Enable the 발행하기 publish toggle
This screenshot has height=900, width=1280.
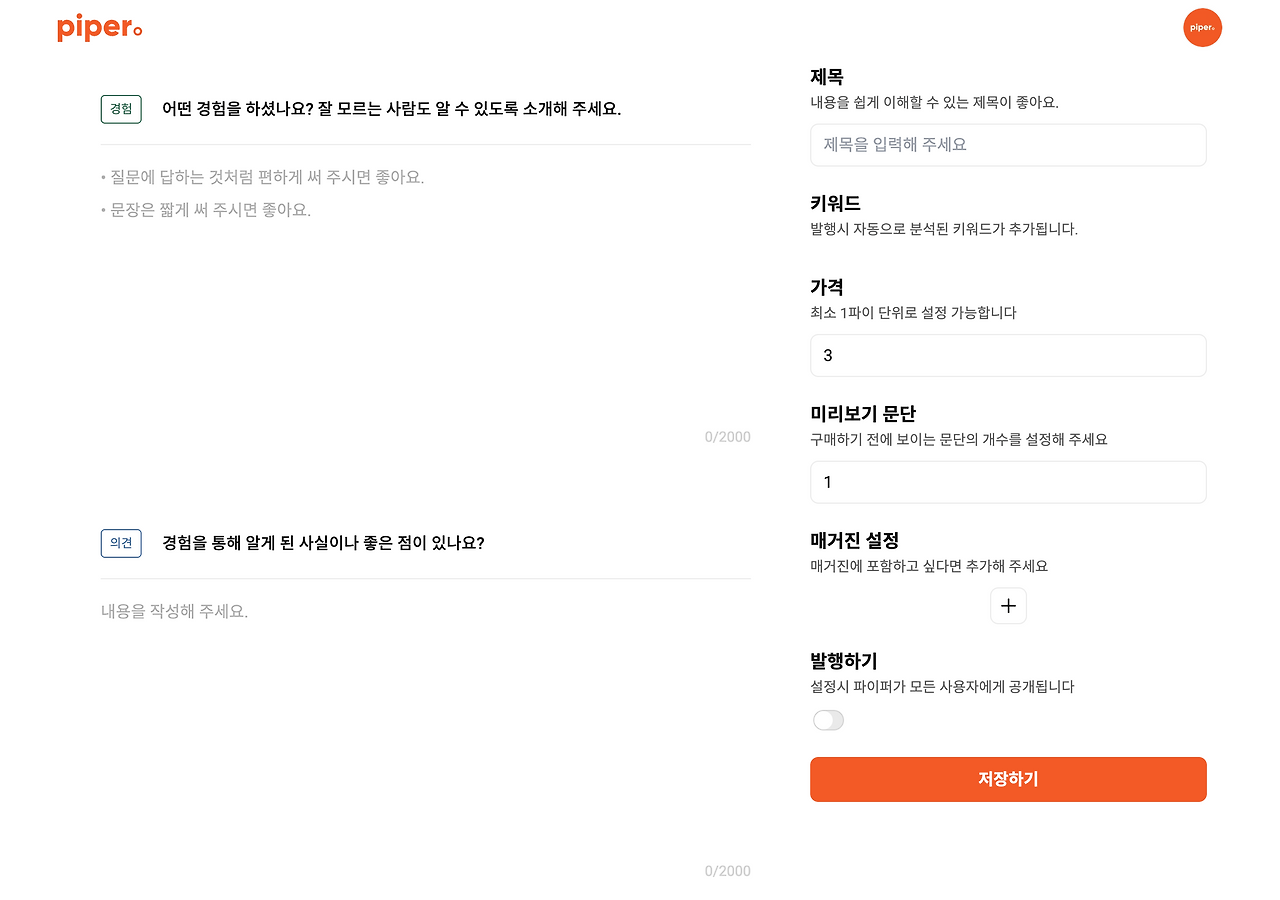[x=828, y=719]
